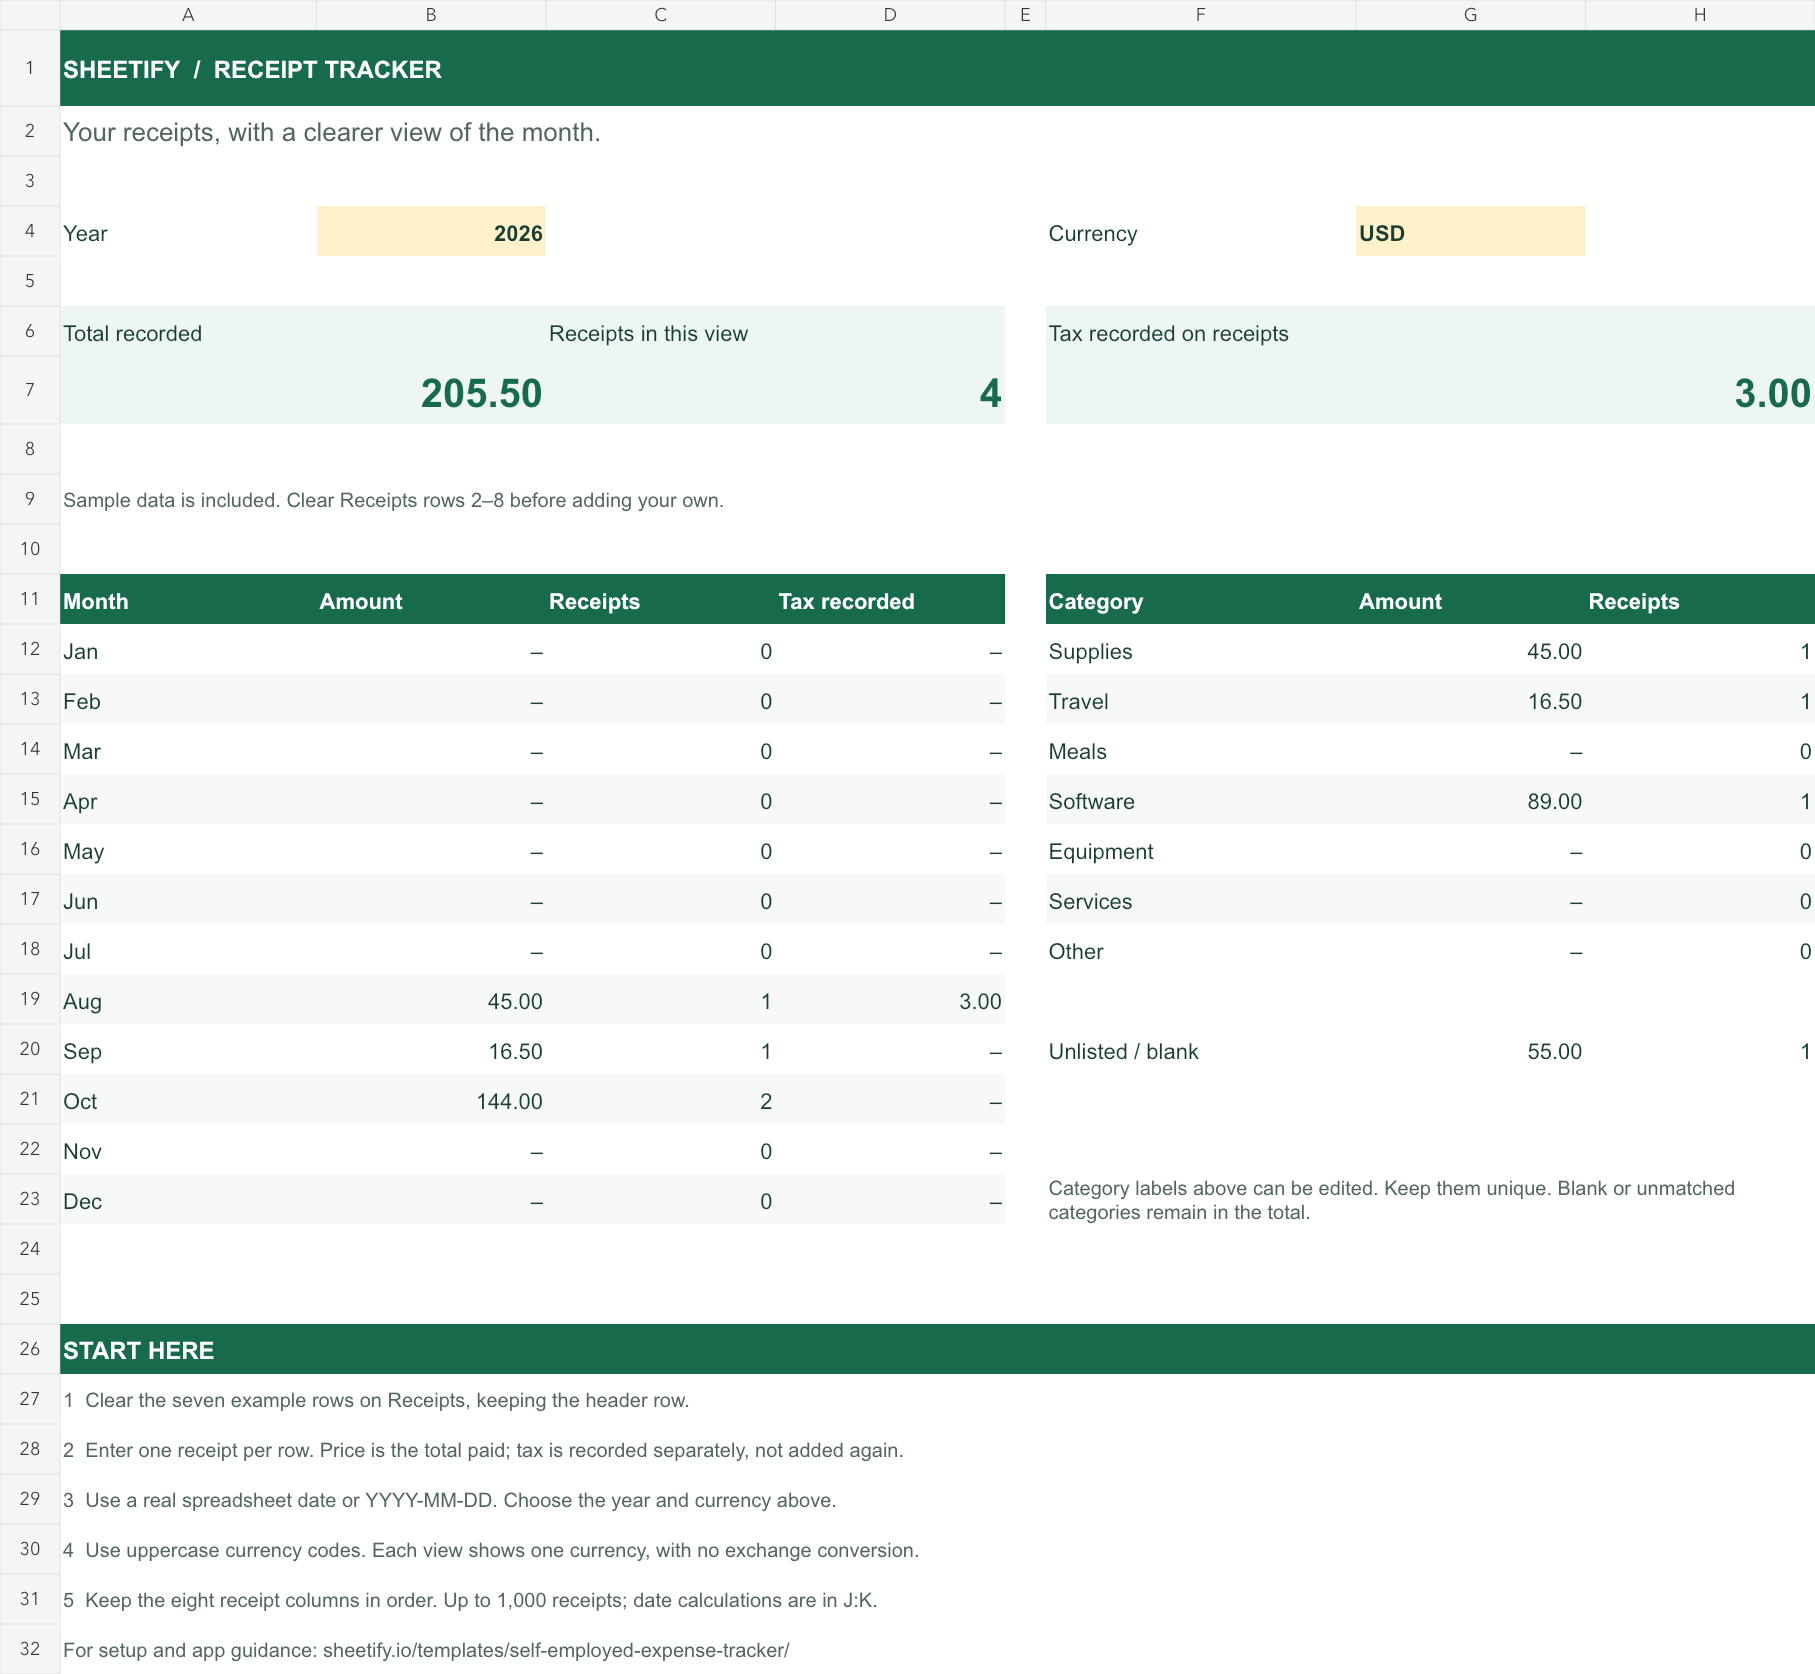Select row 19 header number

[x=30, y=999]
